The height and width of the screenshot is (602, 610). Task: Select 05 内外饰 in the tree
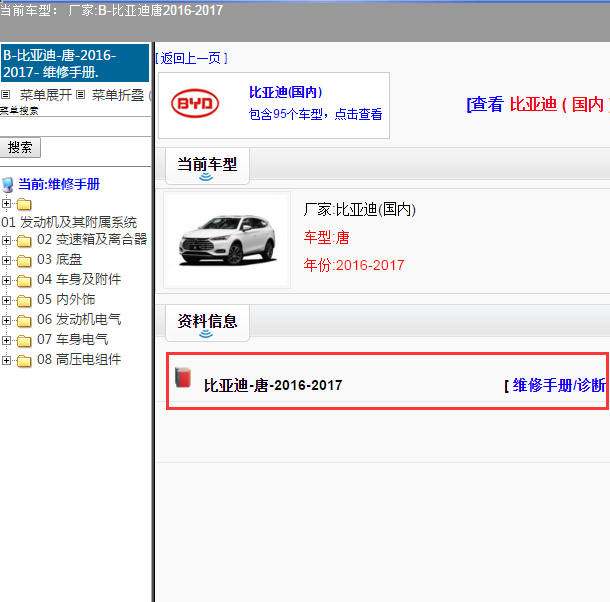(x=66, y=299)
